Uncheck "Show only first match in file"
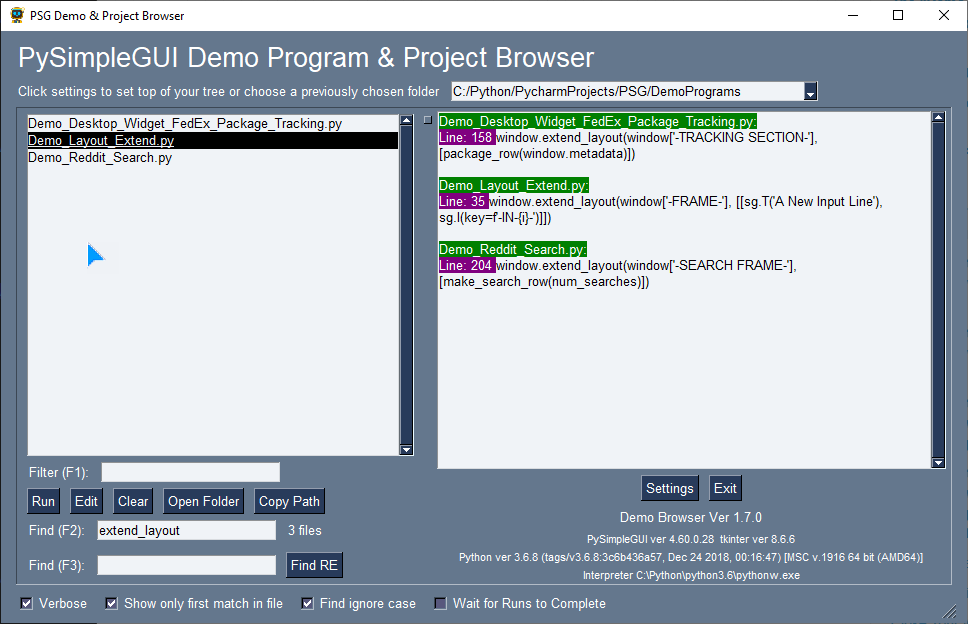The width and height of the screenshot is (968, 624). coord(112,603)
